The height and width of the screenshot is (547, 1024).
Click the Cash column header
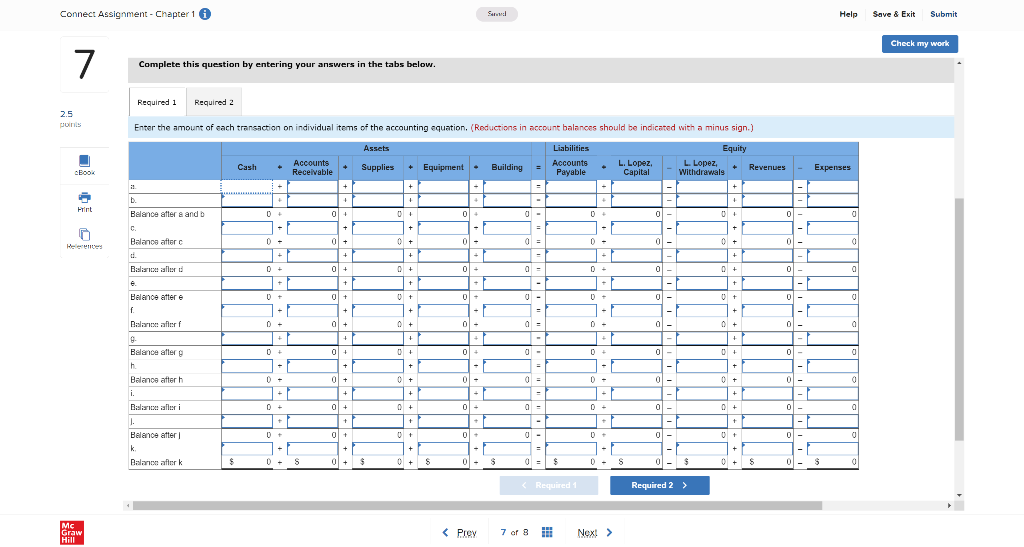[x=247, y=167]
